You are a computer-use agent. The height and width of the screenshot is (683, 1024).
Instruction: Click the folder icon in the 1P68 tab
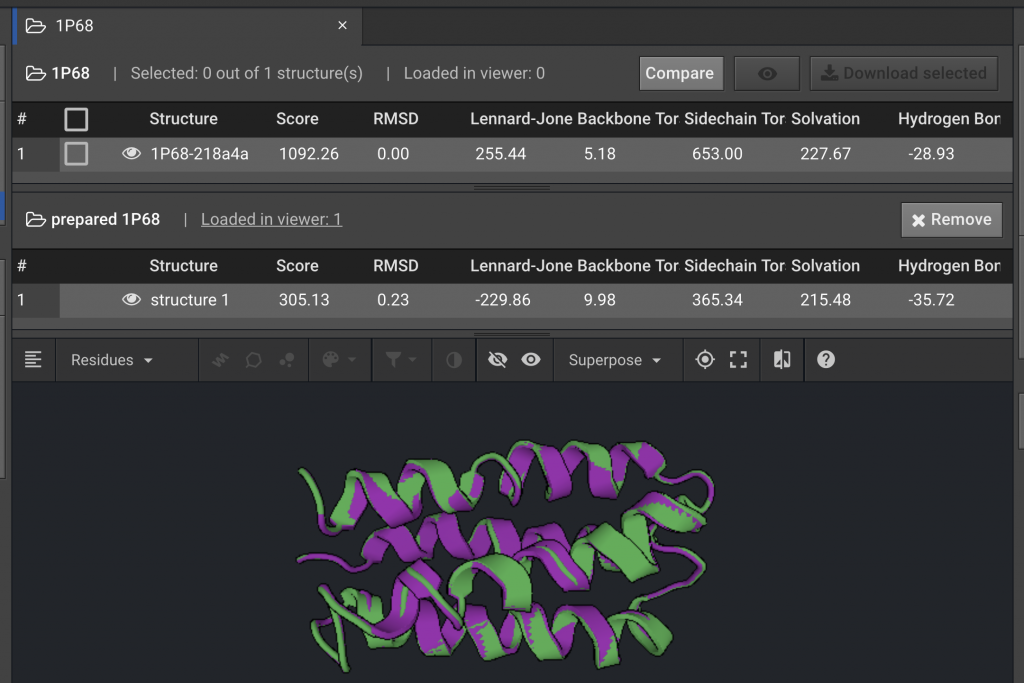(36, 25)
